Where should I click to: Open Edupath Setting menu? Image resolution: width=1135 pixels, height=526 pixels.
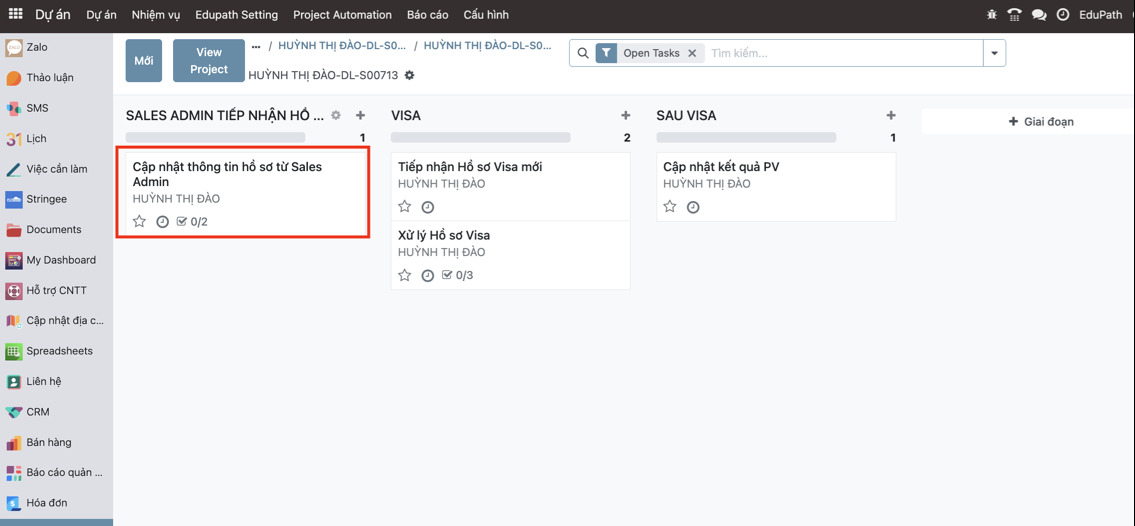tap(236, 14)
